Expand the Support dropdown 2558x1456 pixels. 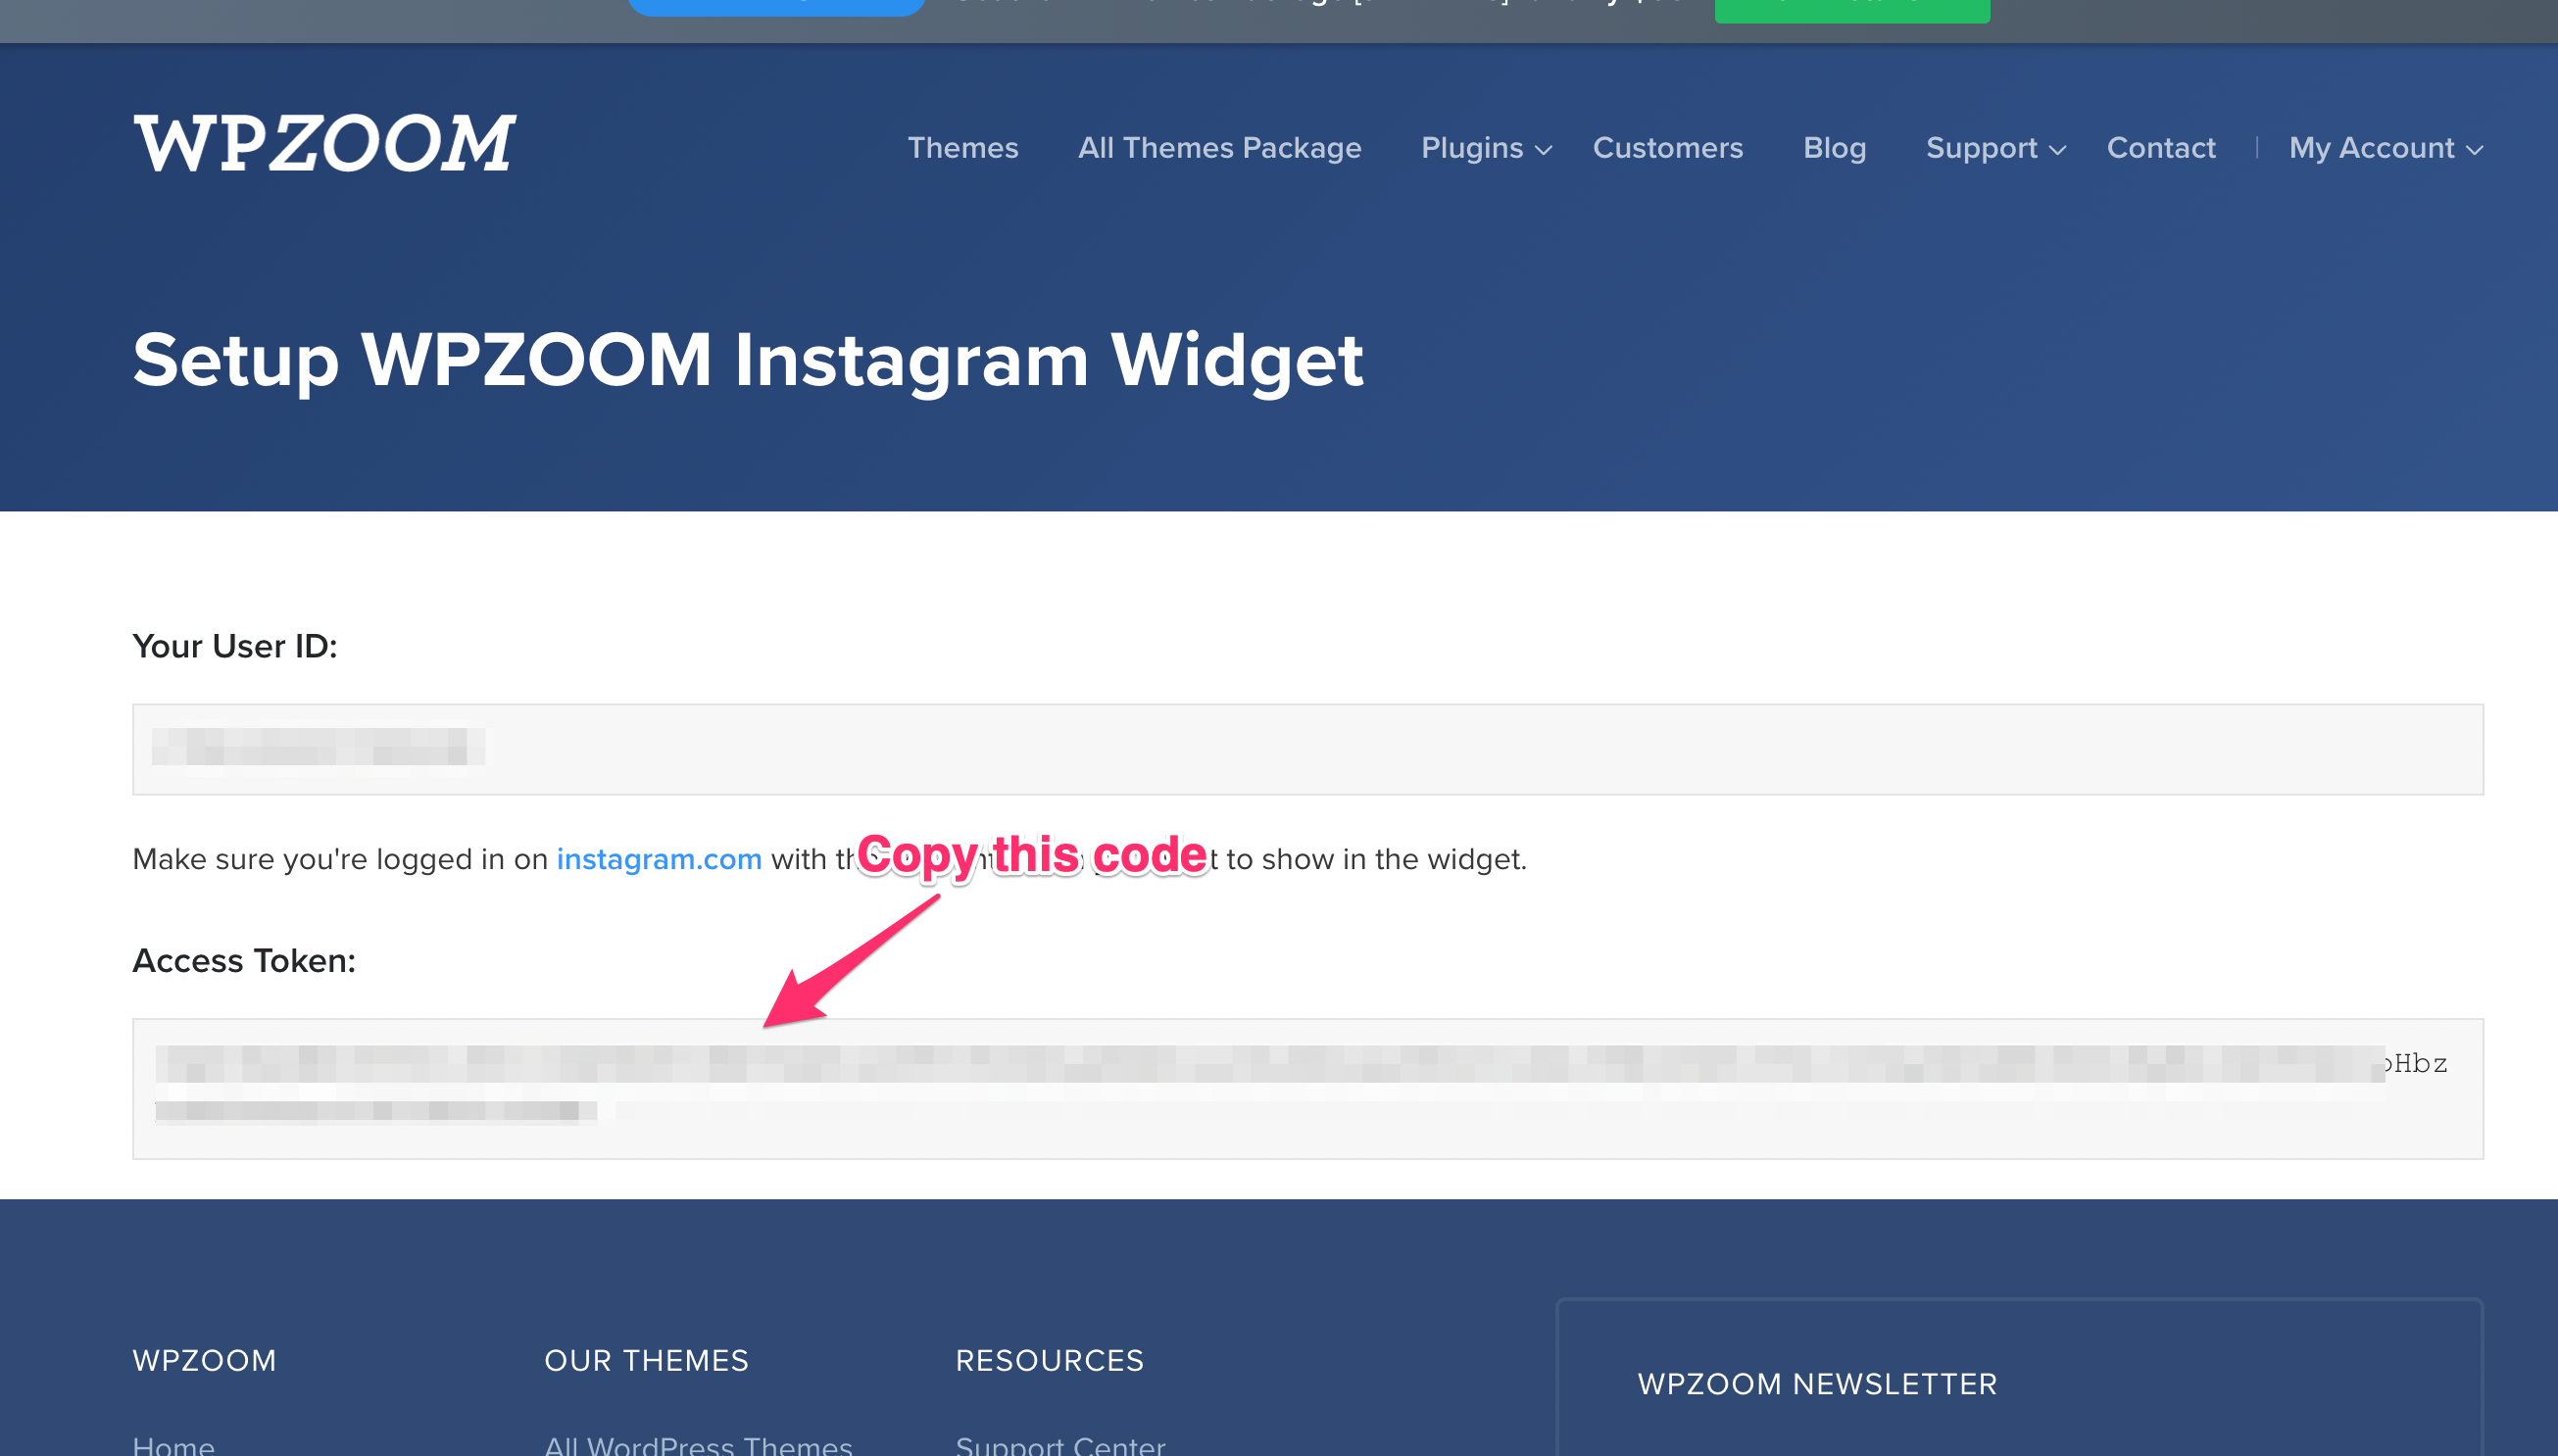tap(1995, 148)
